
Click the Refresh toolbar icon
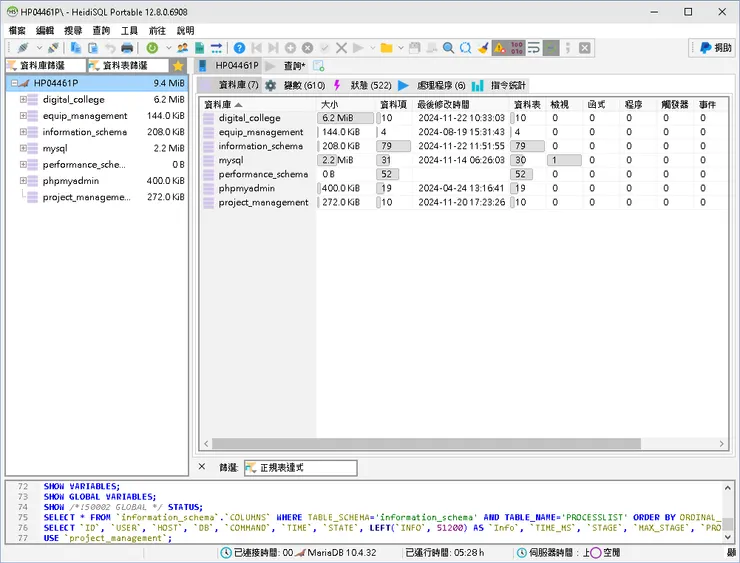tap(152, 48)
